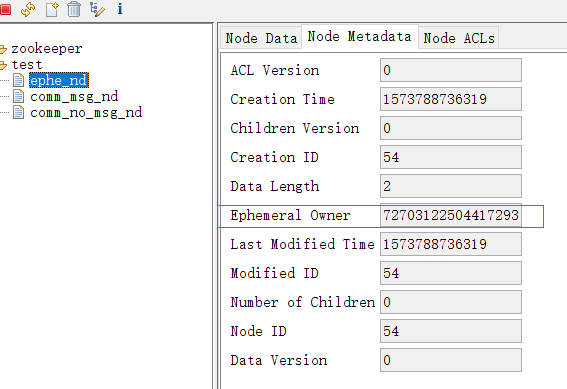Viewport: 567px width, 389px height.
Task: Click the ACL Version label
Action: (x=275, y=70)
